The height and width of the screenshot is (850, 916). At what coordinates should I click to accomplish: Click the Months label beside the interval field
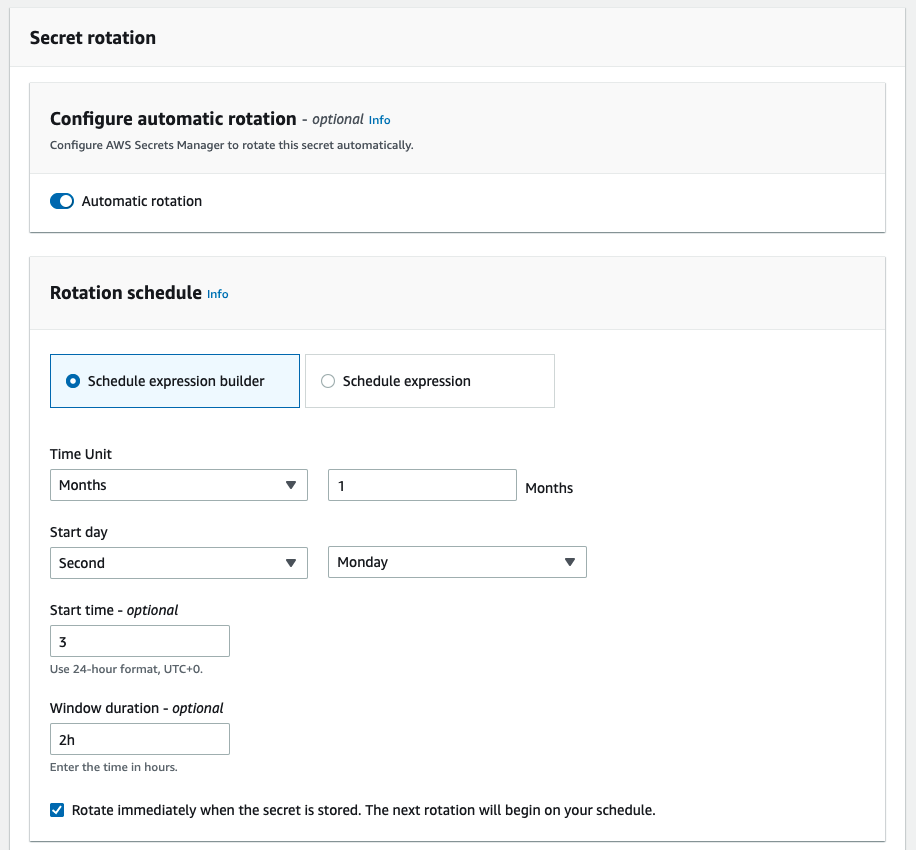[551, 488]
